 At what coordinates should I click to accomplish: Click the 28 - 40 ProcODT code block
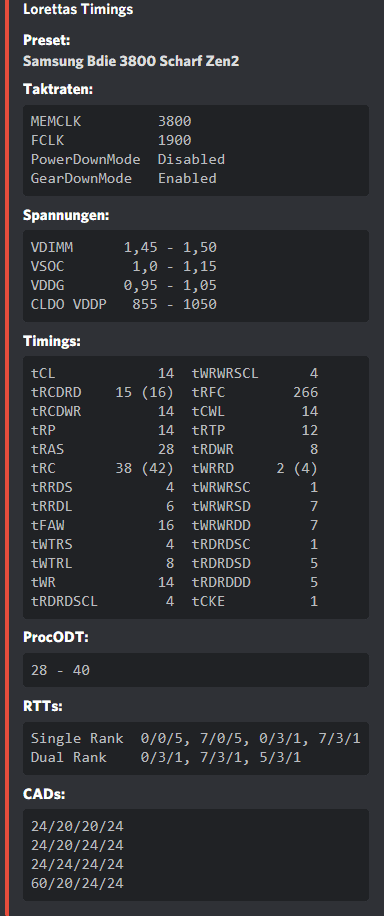click(196, 670)
